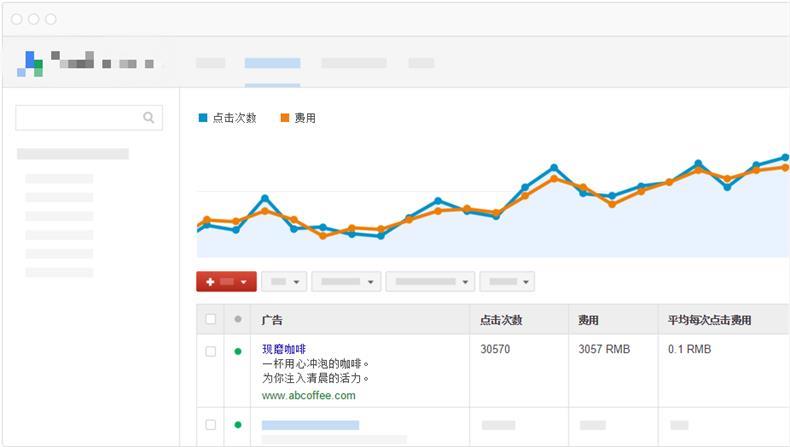The height and width of the screenshot is (447, 790).
Task: Expand the first gray dropdown after red button
Action: pyautogui.click(x=284, y=282)
